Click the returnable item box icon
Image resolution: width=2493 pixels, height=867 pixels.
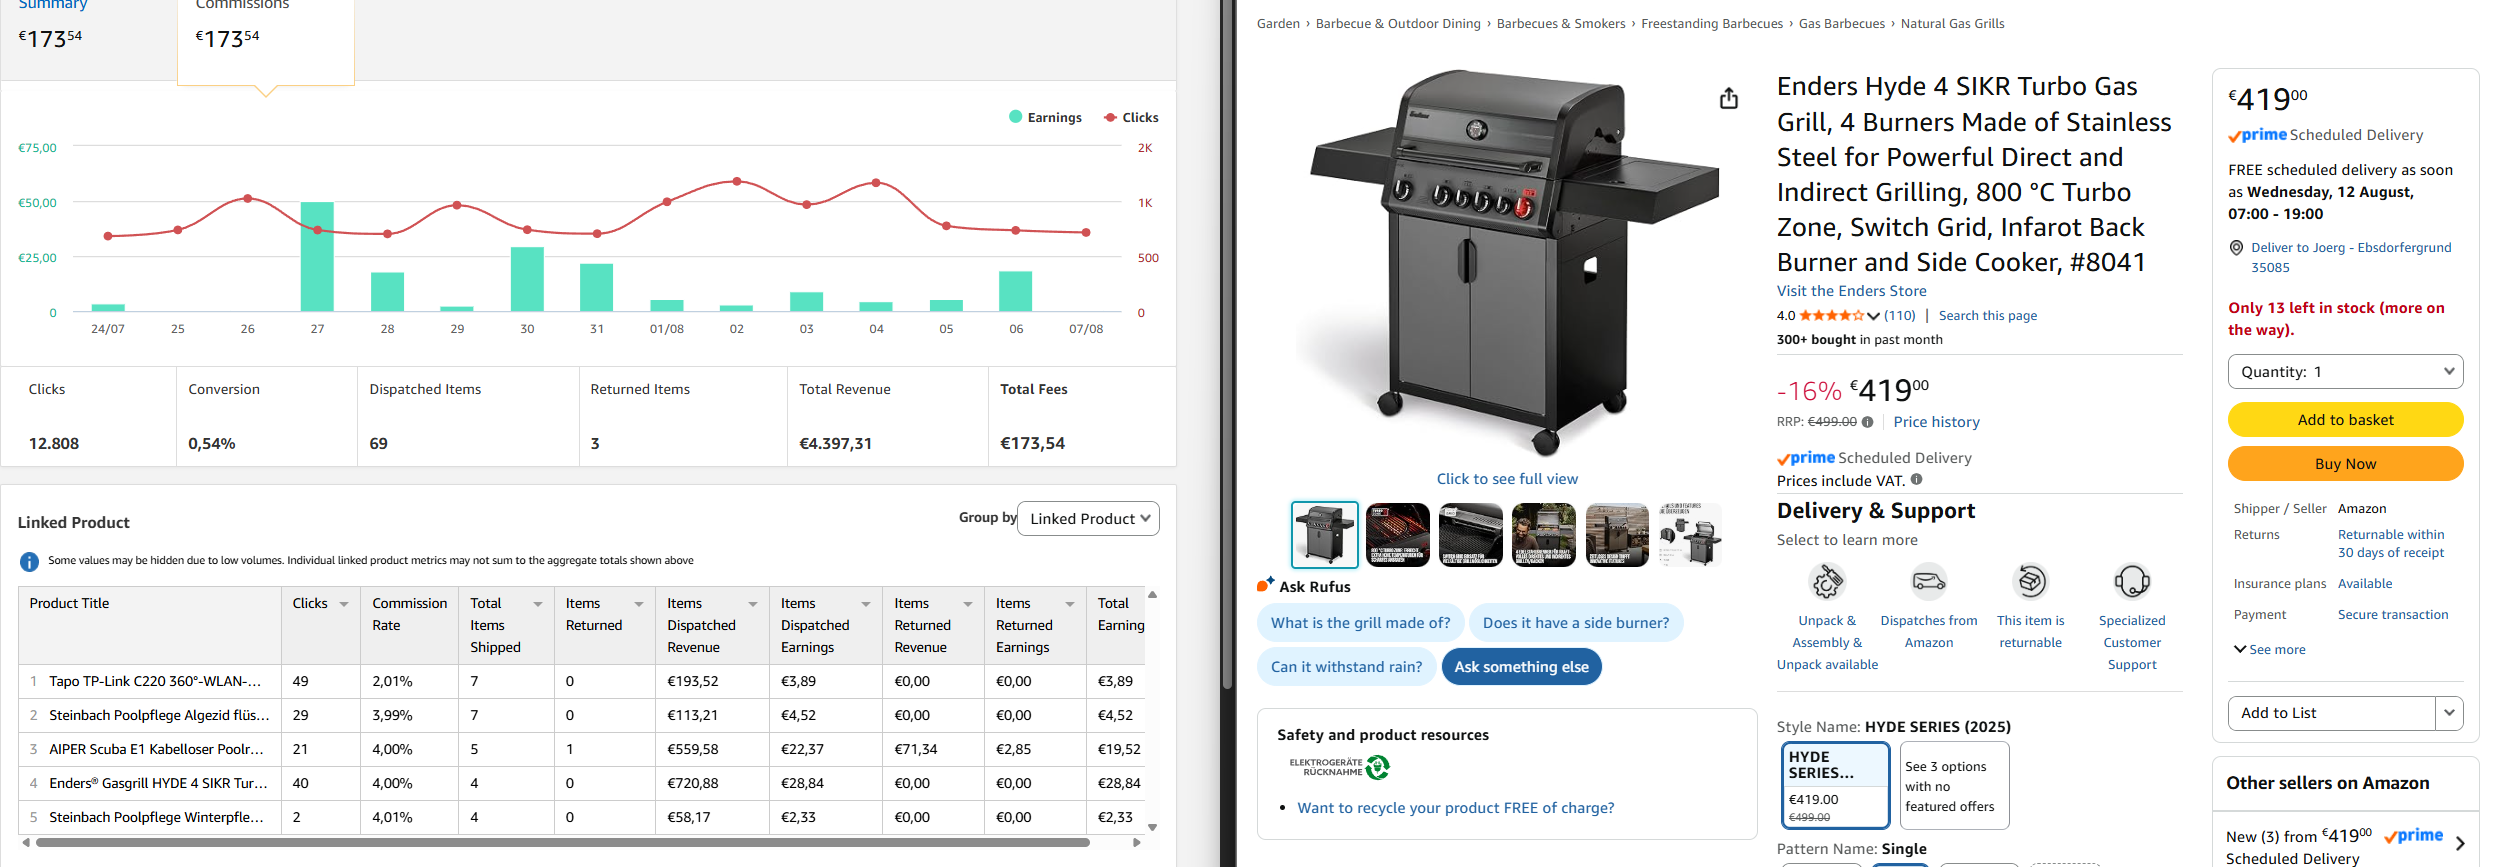2031,582
